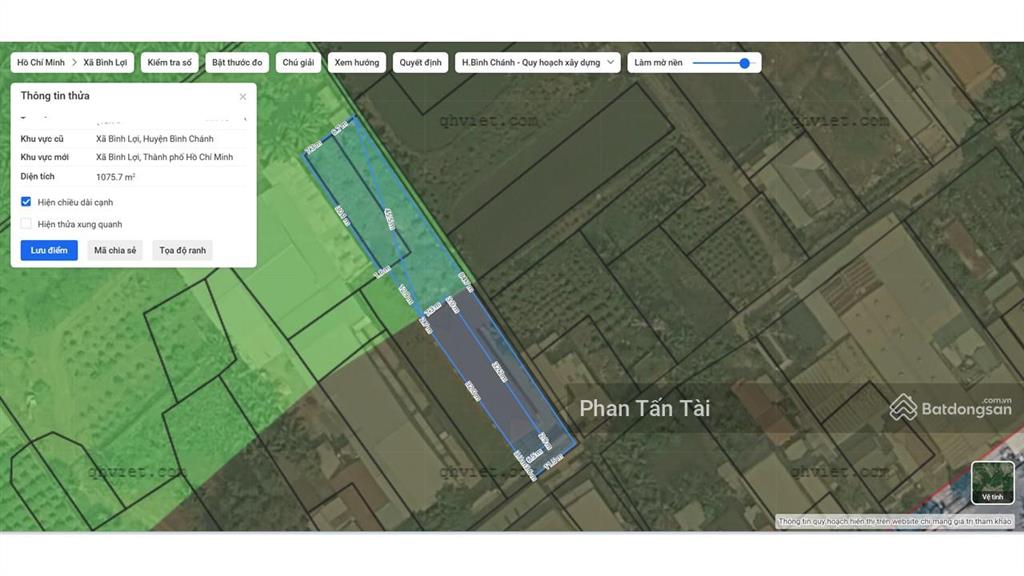Open Tọa độ ranh boundary coordinates
1024x576 pixels.
(182, 250)
